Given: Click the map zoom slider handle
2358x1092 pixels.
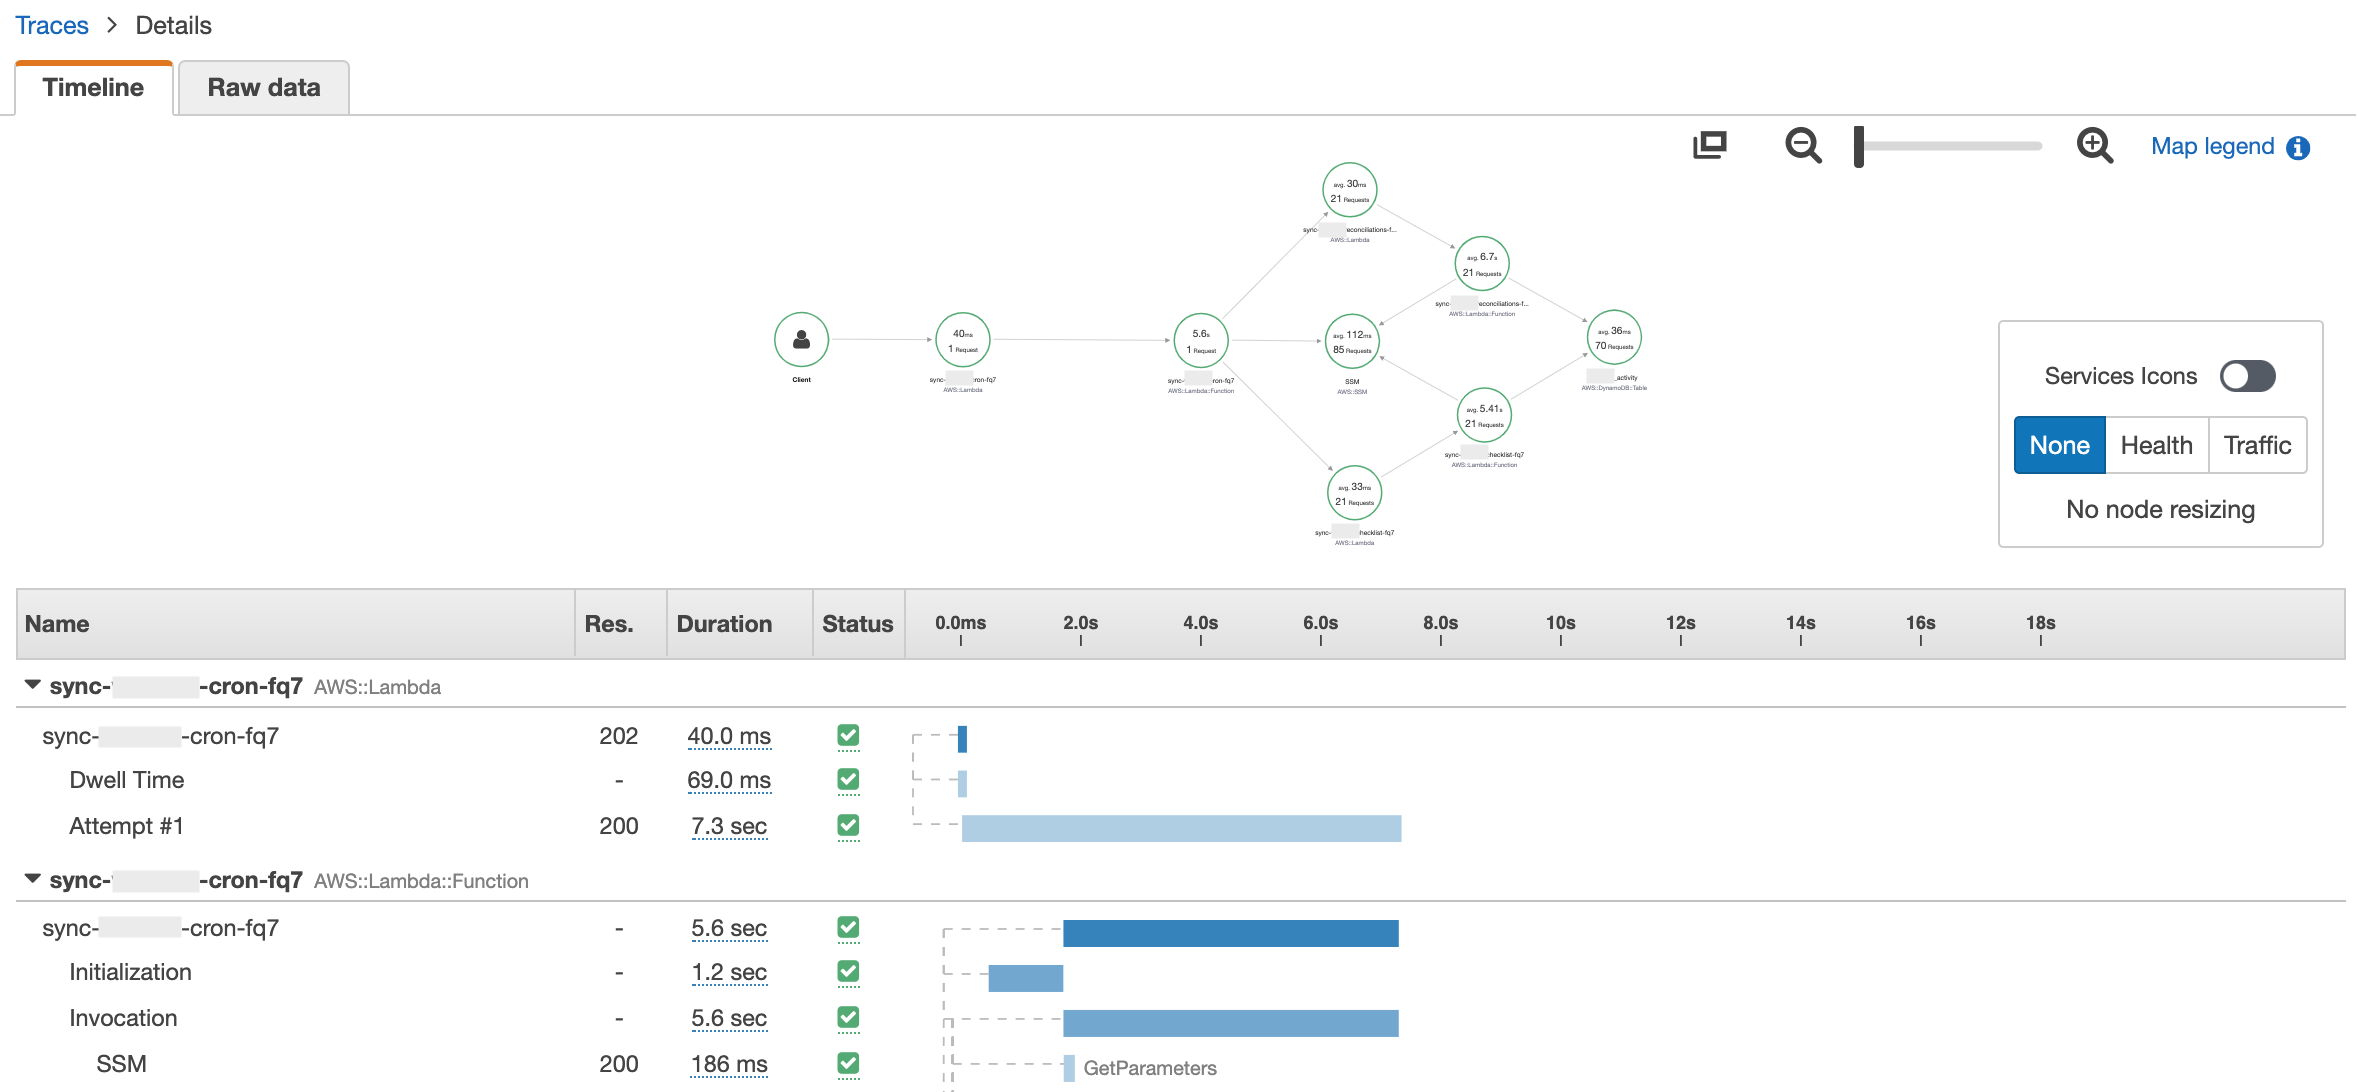Looking at the screenshot, I should (x=1859, y=147).
